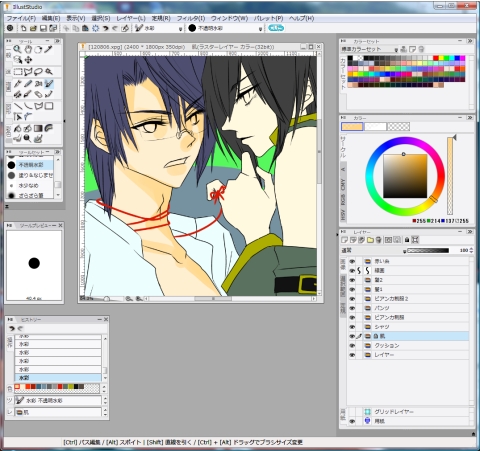
Task: Select the ビアンカ制服２ layer
Action: pyautogui.click(x=408, y=299)
